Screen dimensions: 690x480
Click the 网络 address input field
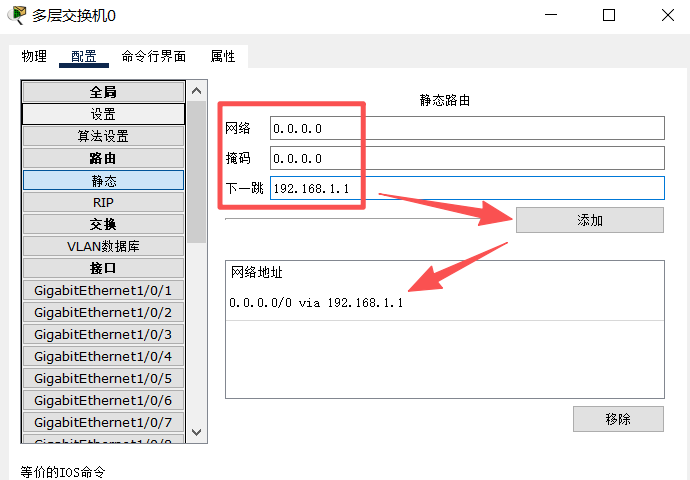tap(467, 128)
